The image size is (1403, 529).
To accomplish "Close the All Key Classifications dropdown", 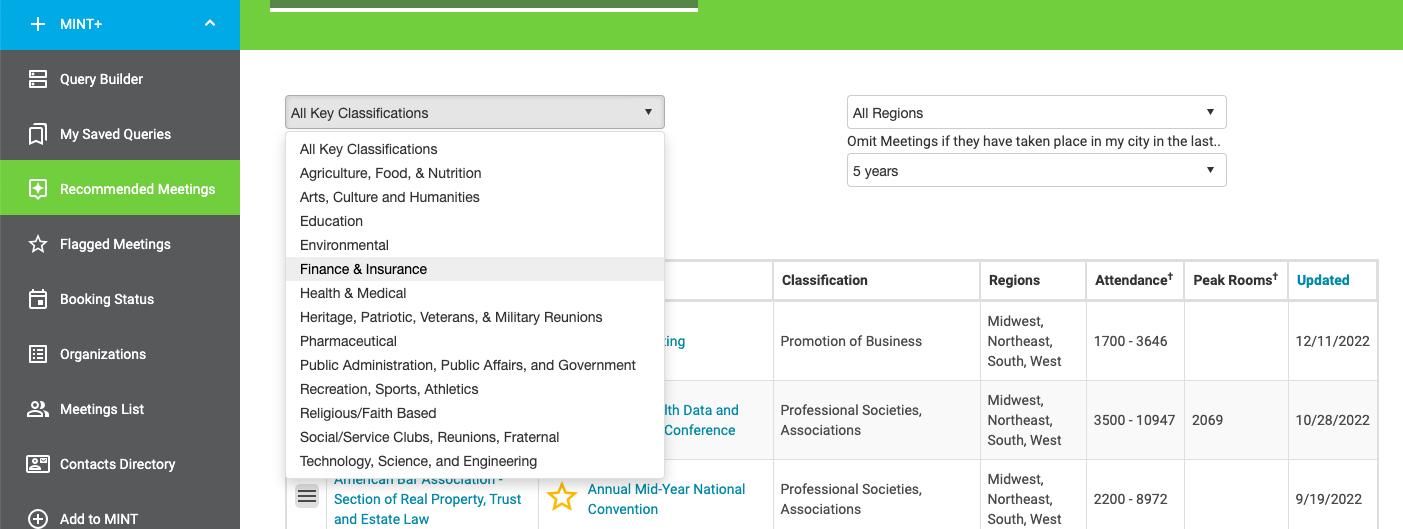I will pyautogui.click(x=474, y=113).
